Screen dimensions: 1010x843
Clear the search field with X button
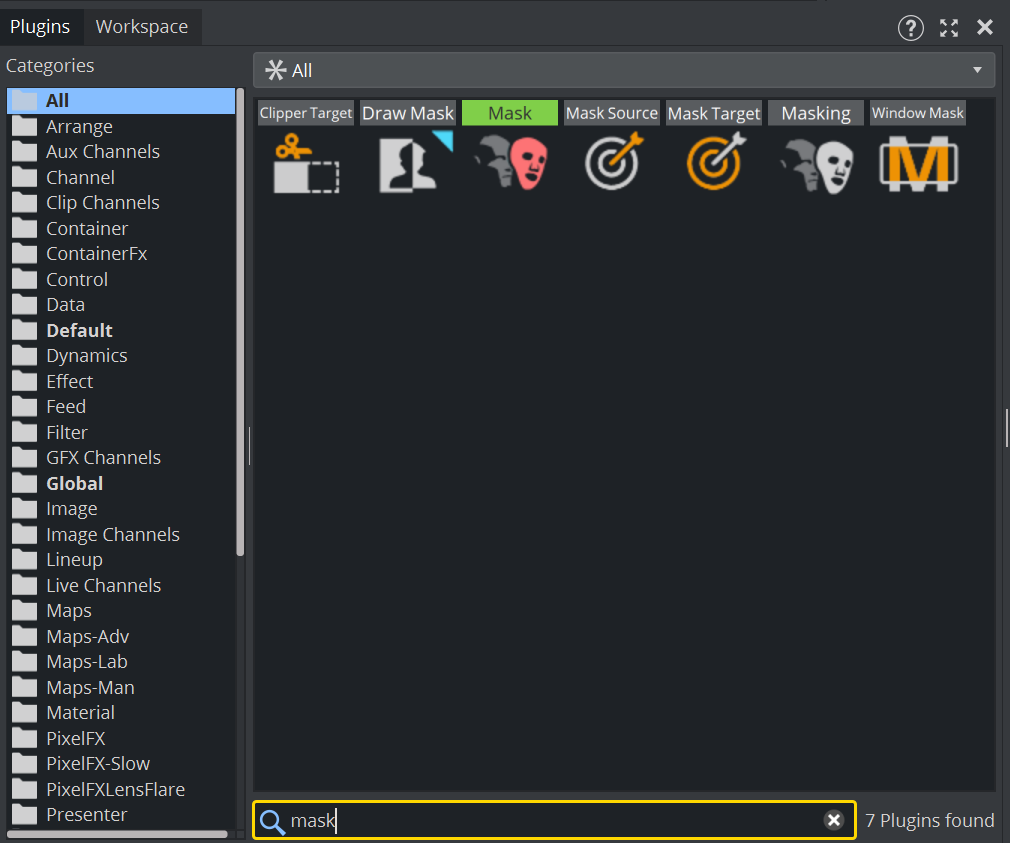833,821
